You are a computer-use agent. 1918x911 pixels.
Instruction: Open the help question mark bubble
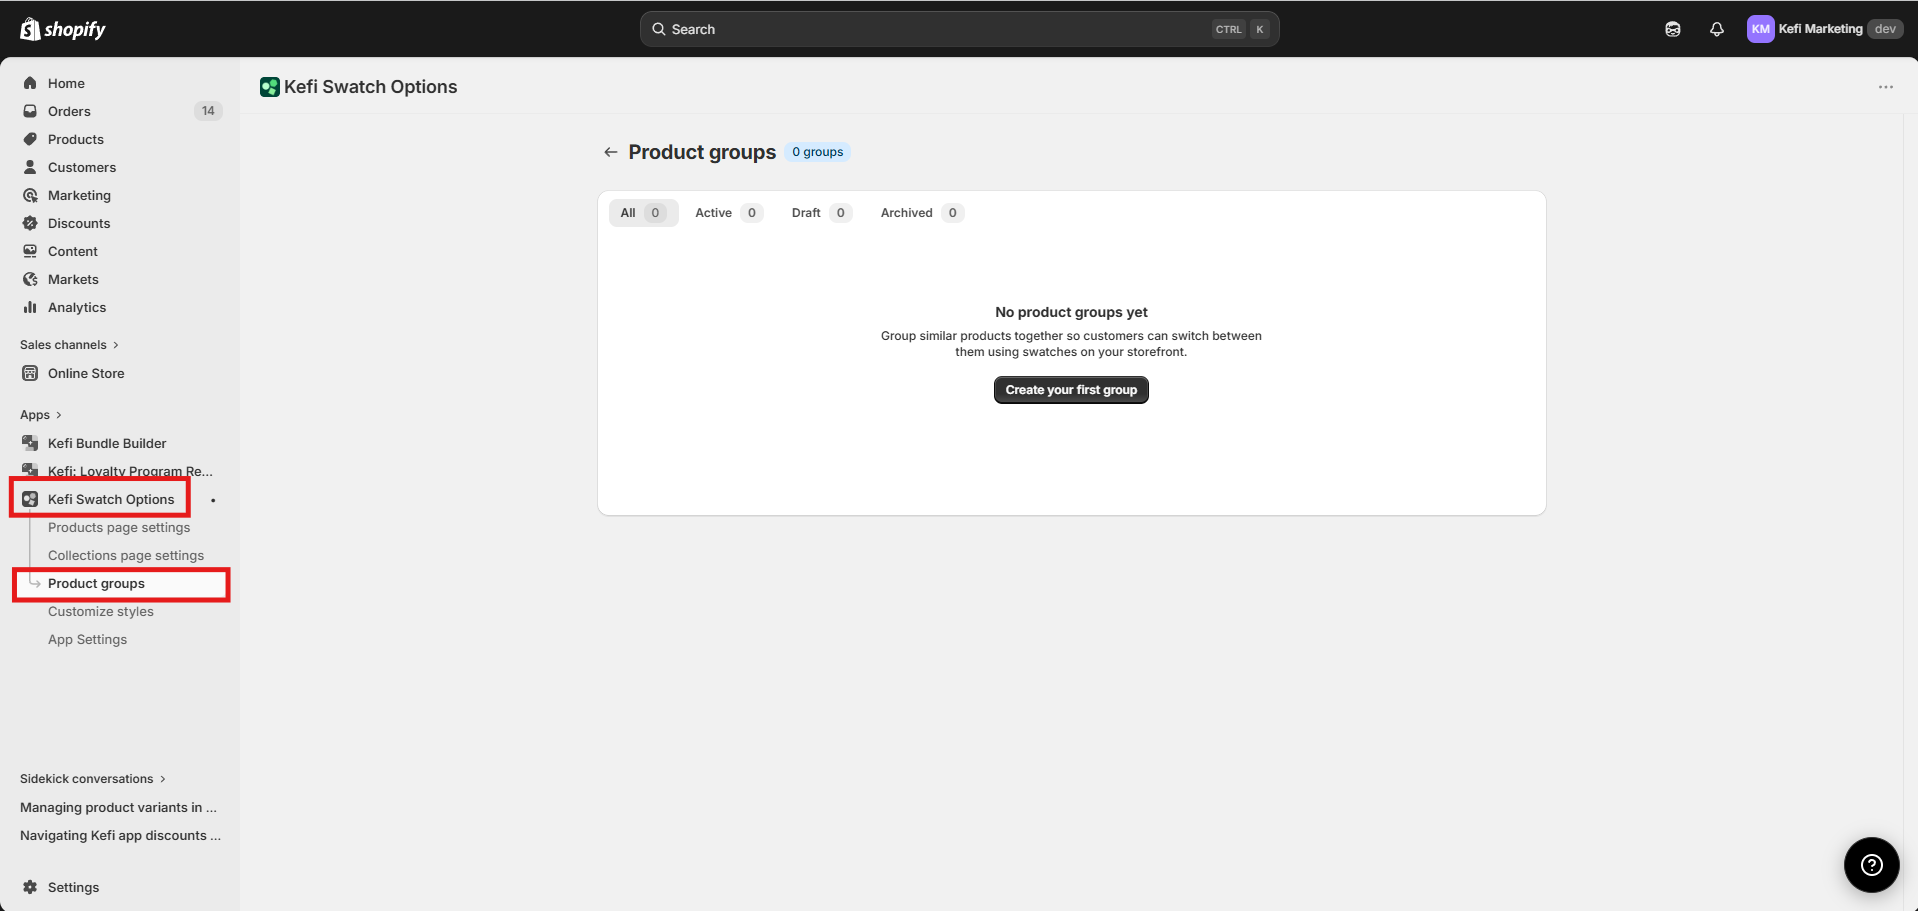[x=1871, y=865]
